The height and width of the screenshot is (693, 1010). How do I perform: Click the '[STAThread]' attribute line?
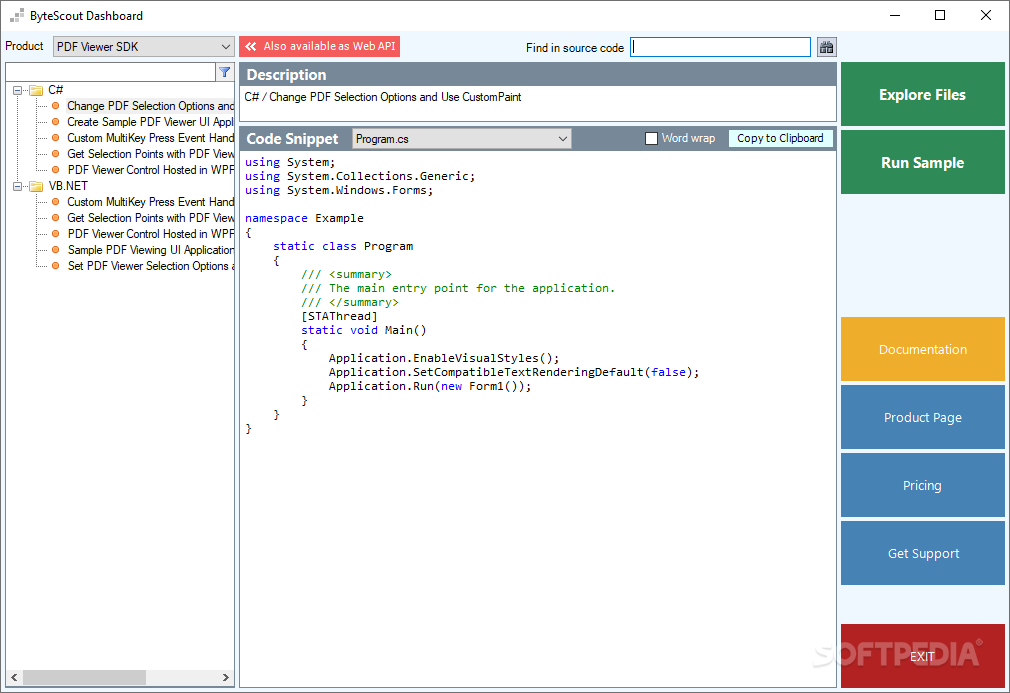point(339,316)
